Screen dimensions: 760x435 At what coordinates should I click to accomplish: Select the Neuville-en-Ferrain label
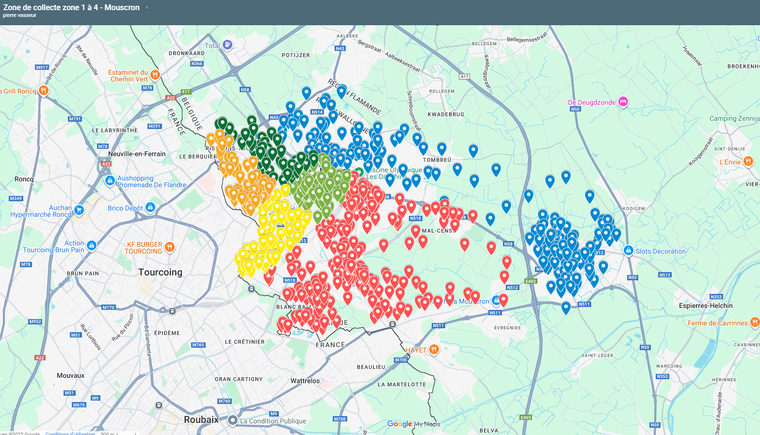tap(137, 154)
